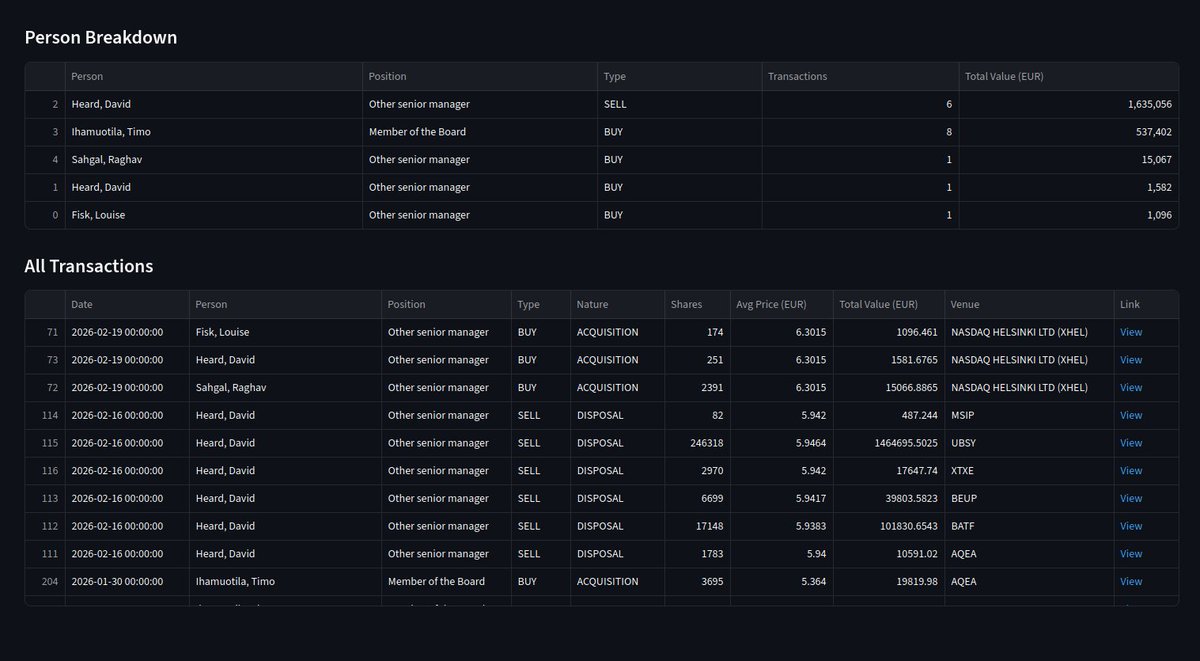Sort All Transactions by Nature header
The image size is (1200, 661).
617,305
